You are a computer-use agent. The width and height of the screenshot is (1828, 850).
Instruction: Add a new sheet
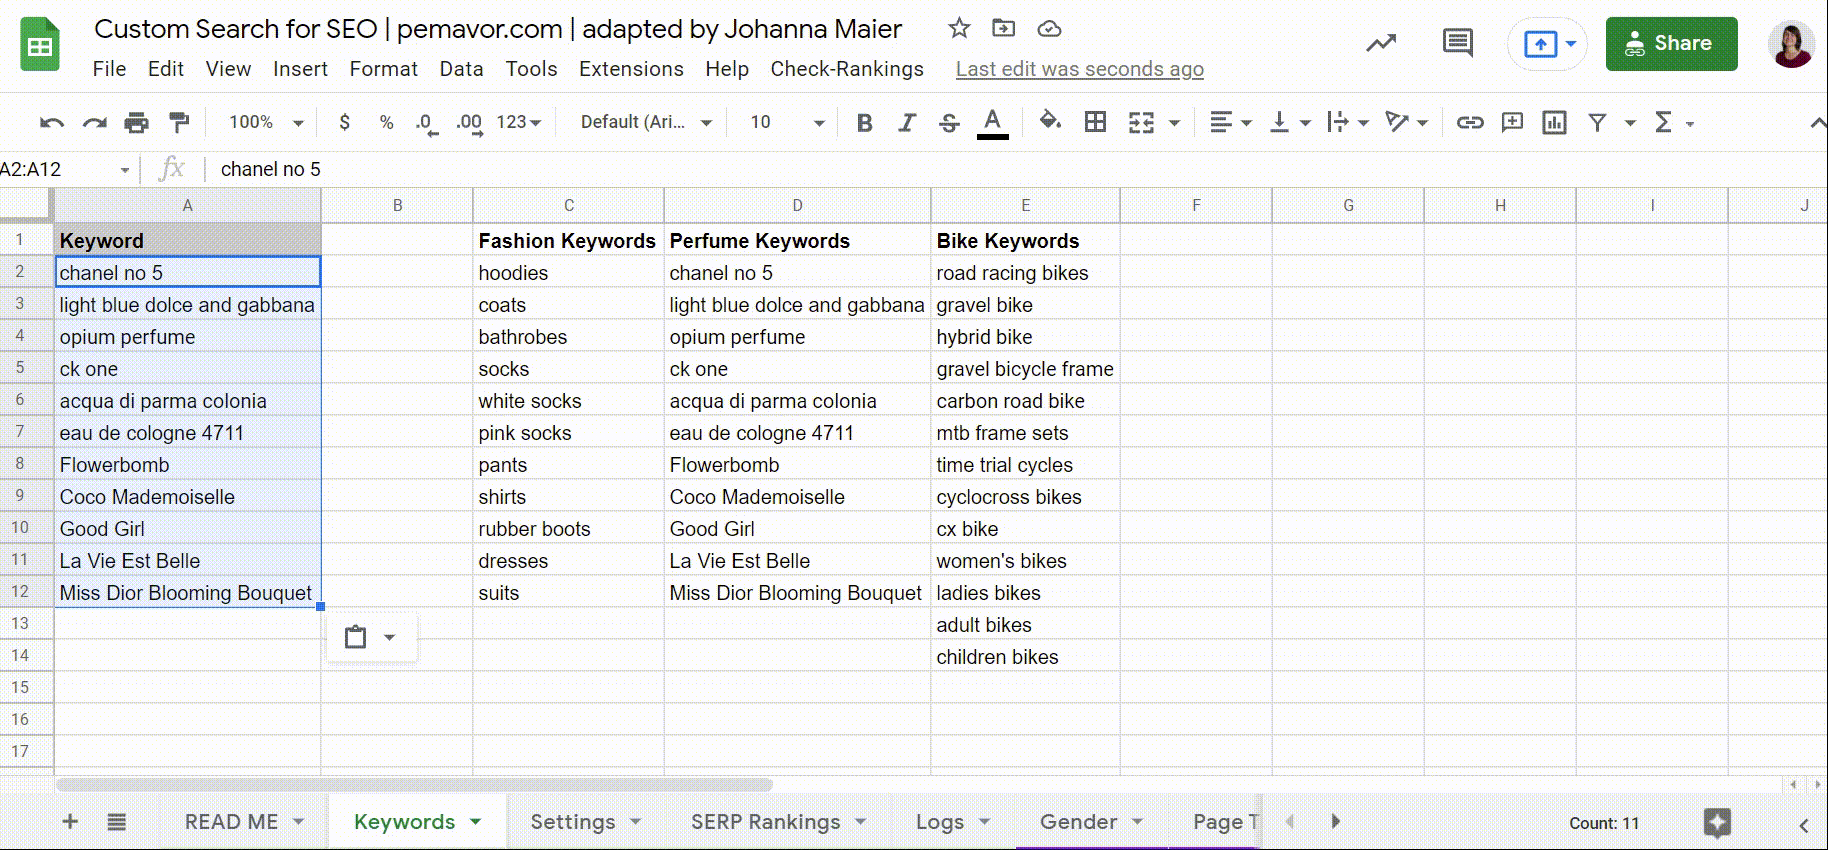click(70, 822)
